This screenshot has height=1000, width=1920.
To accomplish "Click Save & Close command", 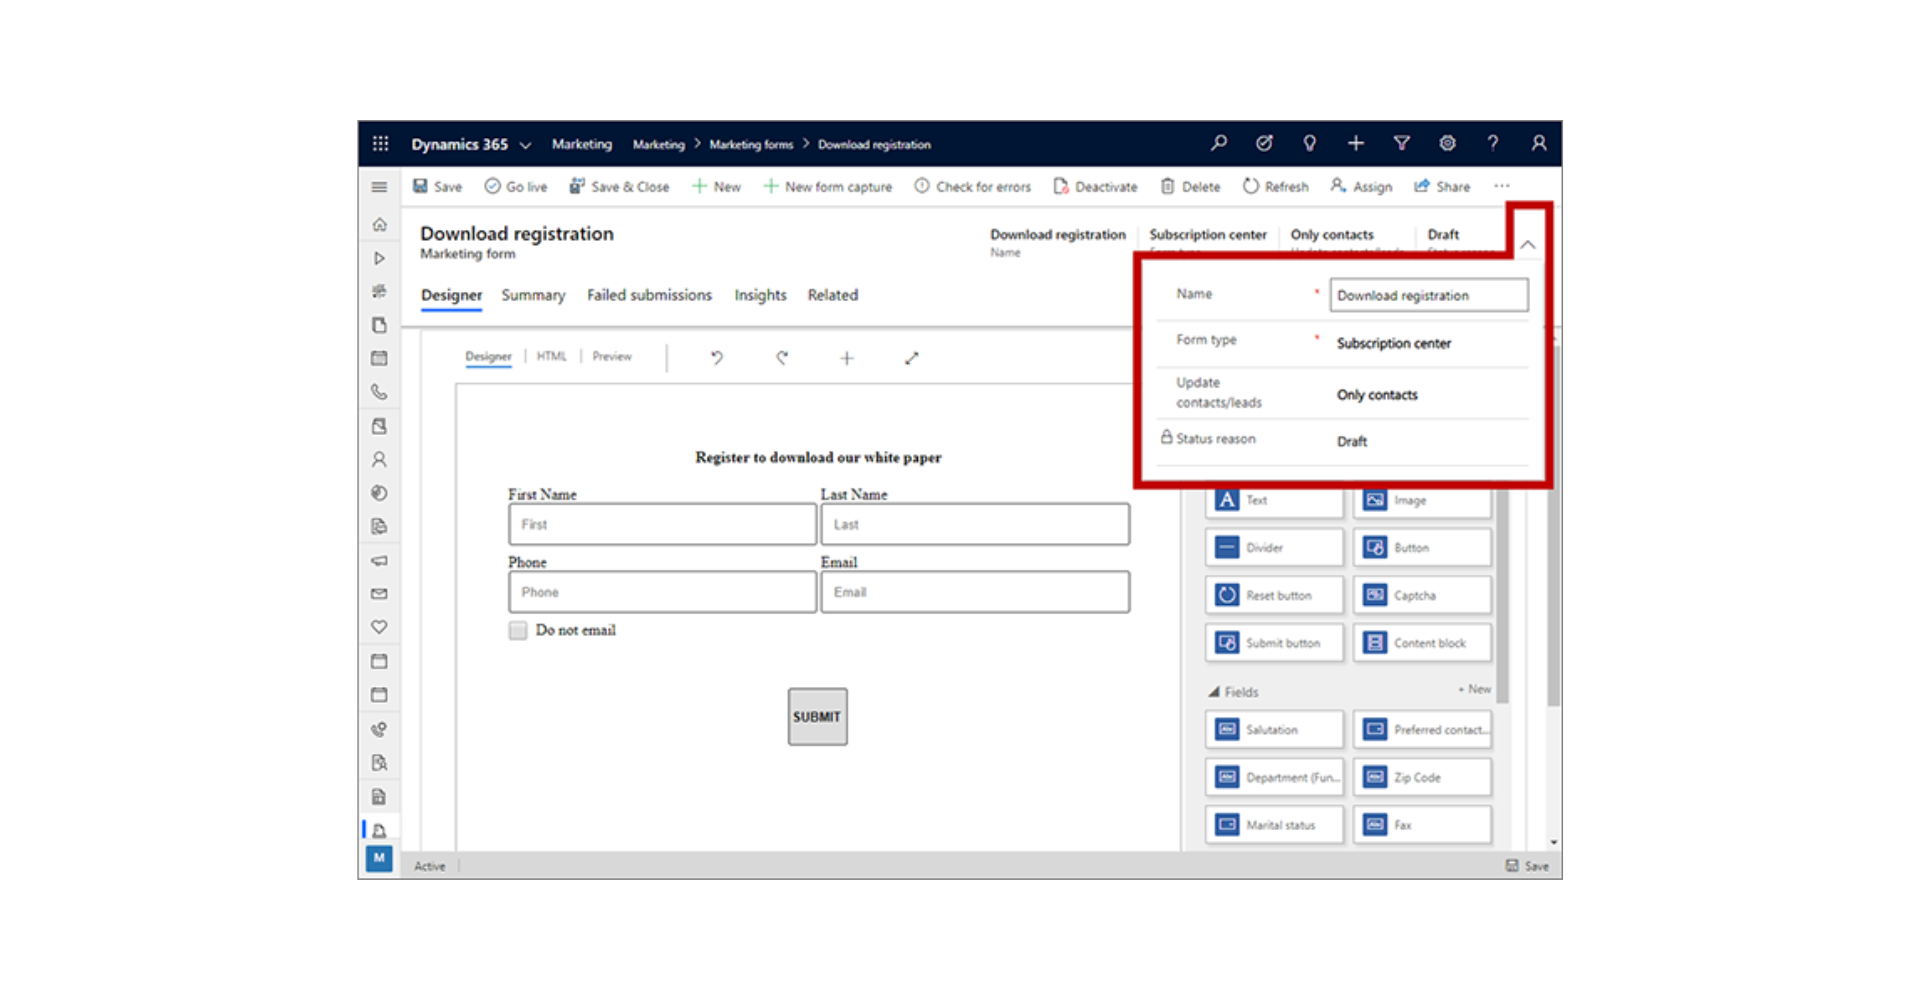I will 619,187.
